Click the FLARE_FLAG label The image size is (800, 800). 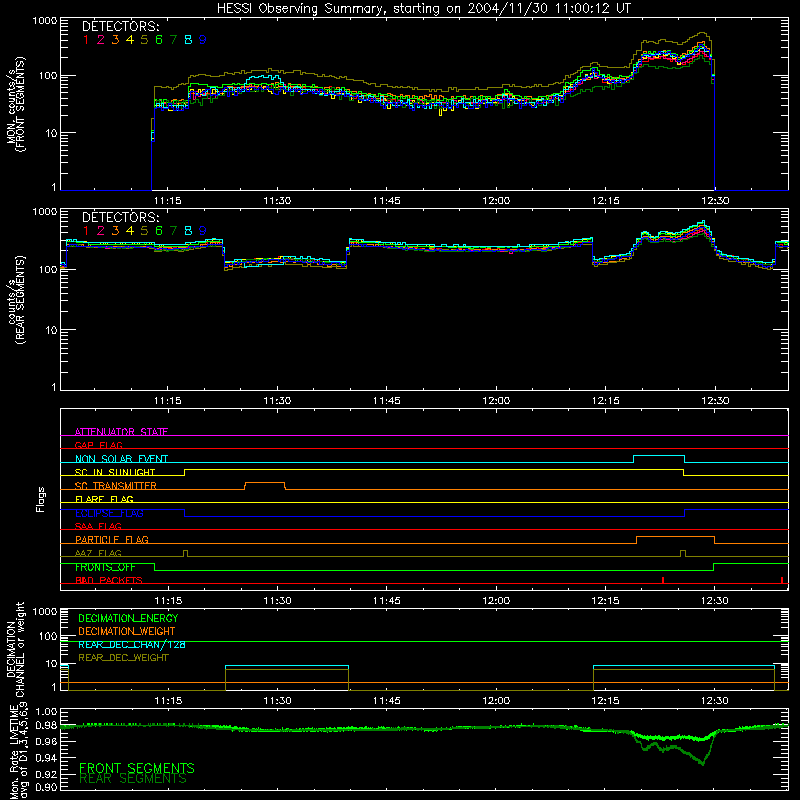point(104,499)
